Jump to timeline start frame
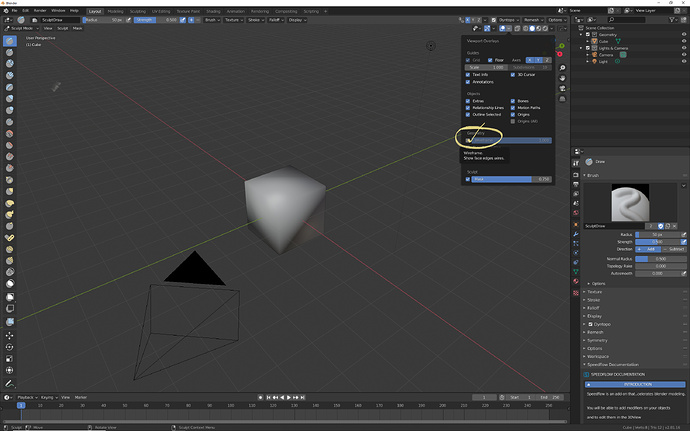690x431 pixels. coord(268,398)
